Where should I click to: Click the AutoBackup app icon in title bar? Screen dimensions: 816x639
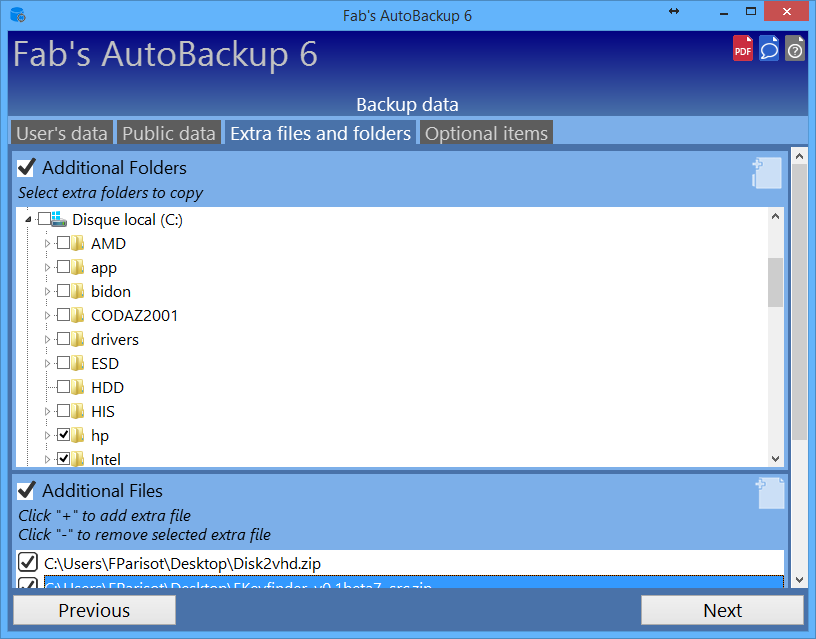click(x=18, y=15)
